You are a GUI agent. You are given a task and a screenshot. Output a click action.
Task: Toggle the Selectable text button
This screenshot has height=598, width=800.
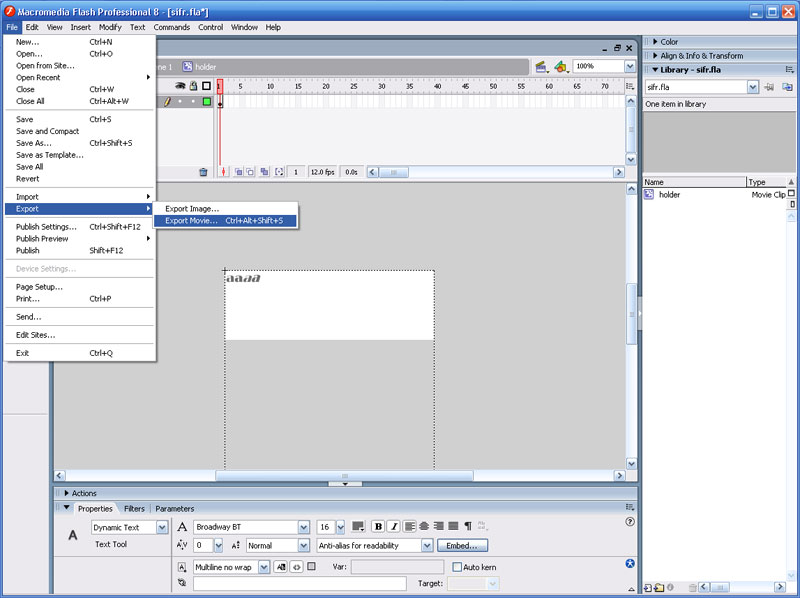click(x=281, y=567)
